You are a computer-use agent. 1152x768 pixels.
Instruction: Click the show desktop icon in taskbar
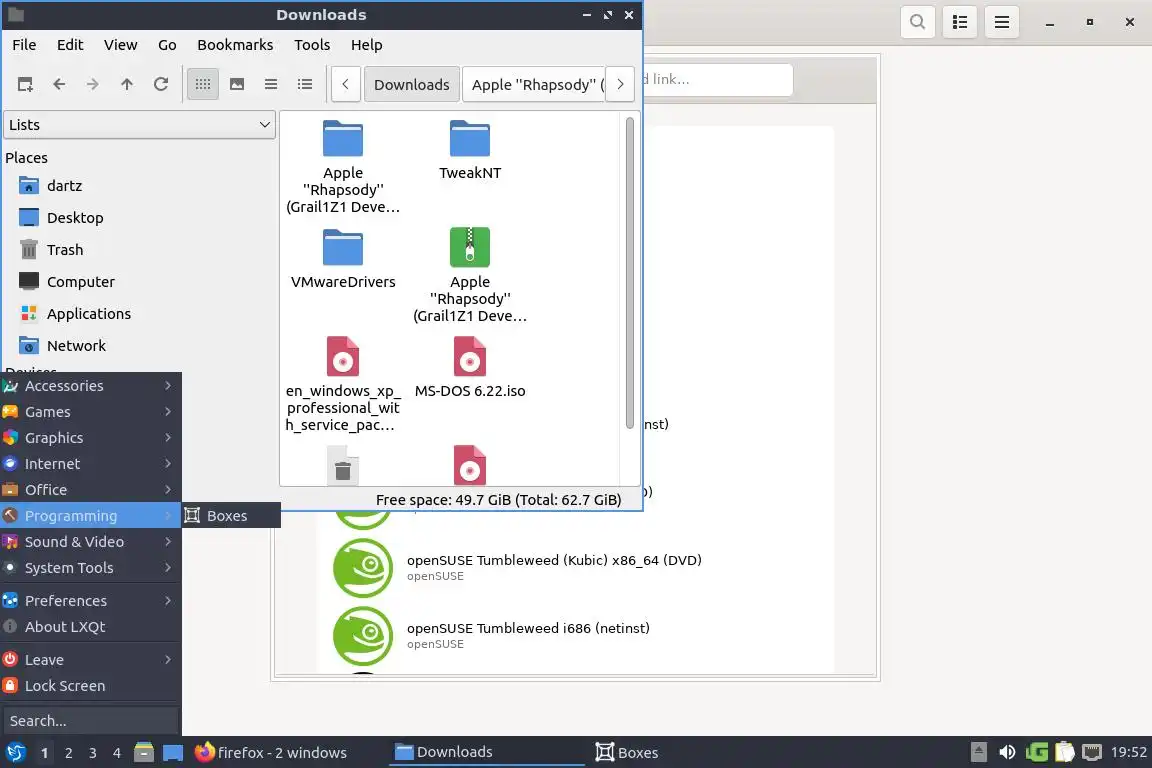(x=173, y=753)
